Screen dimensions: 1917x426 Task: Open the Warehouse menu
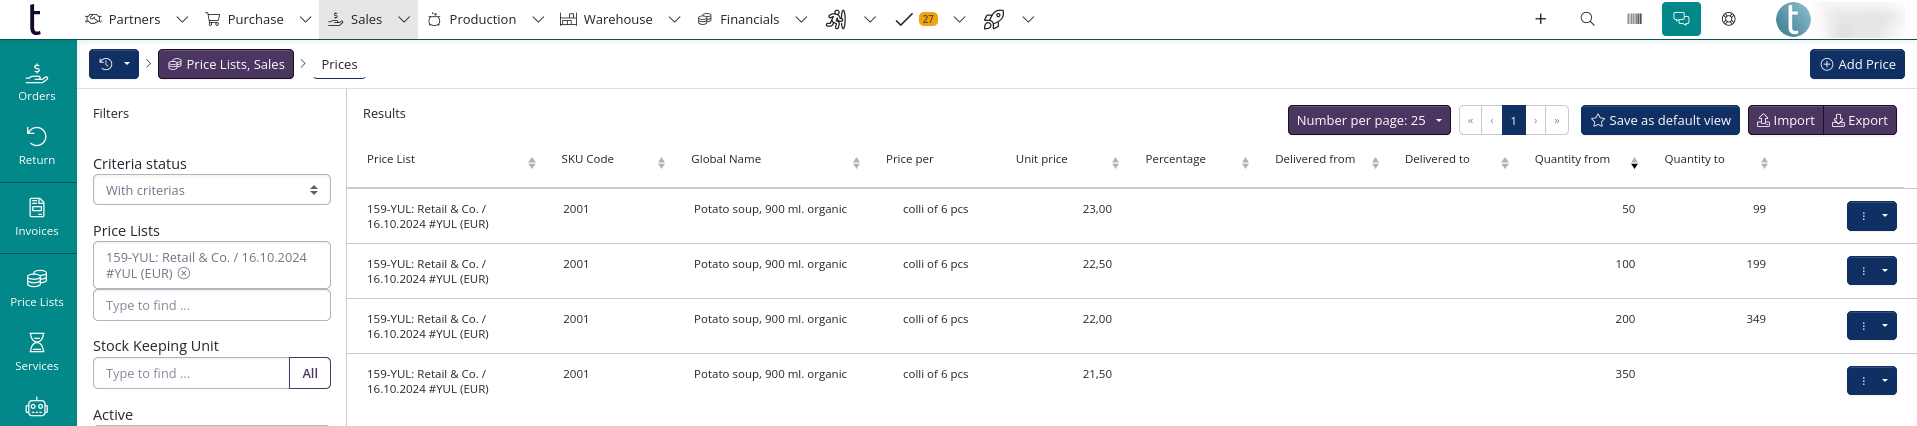point(606,19)
